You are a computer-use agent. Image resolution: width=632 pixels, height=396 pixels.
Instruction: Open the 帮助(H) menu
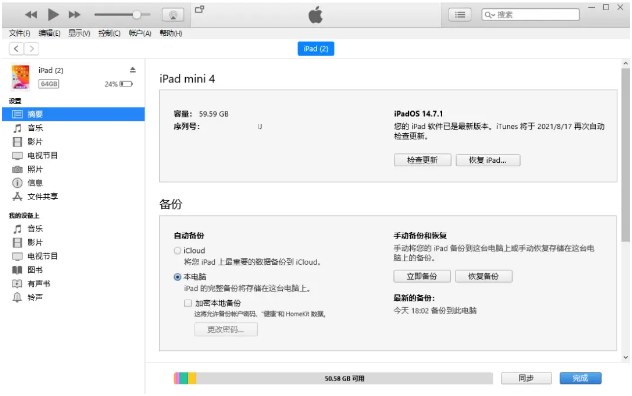(171, 33)
